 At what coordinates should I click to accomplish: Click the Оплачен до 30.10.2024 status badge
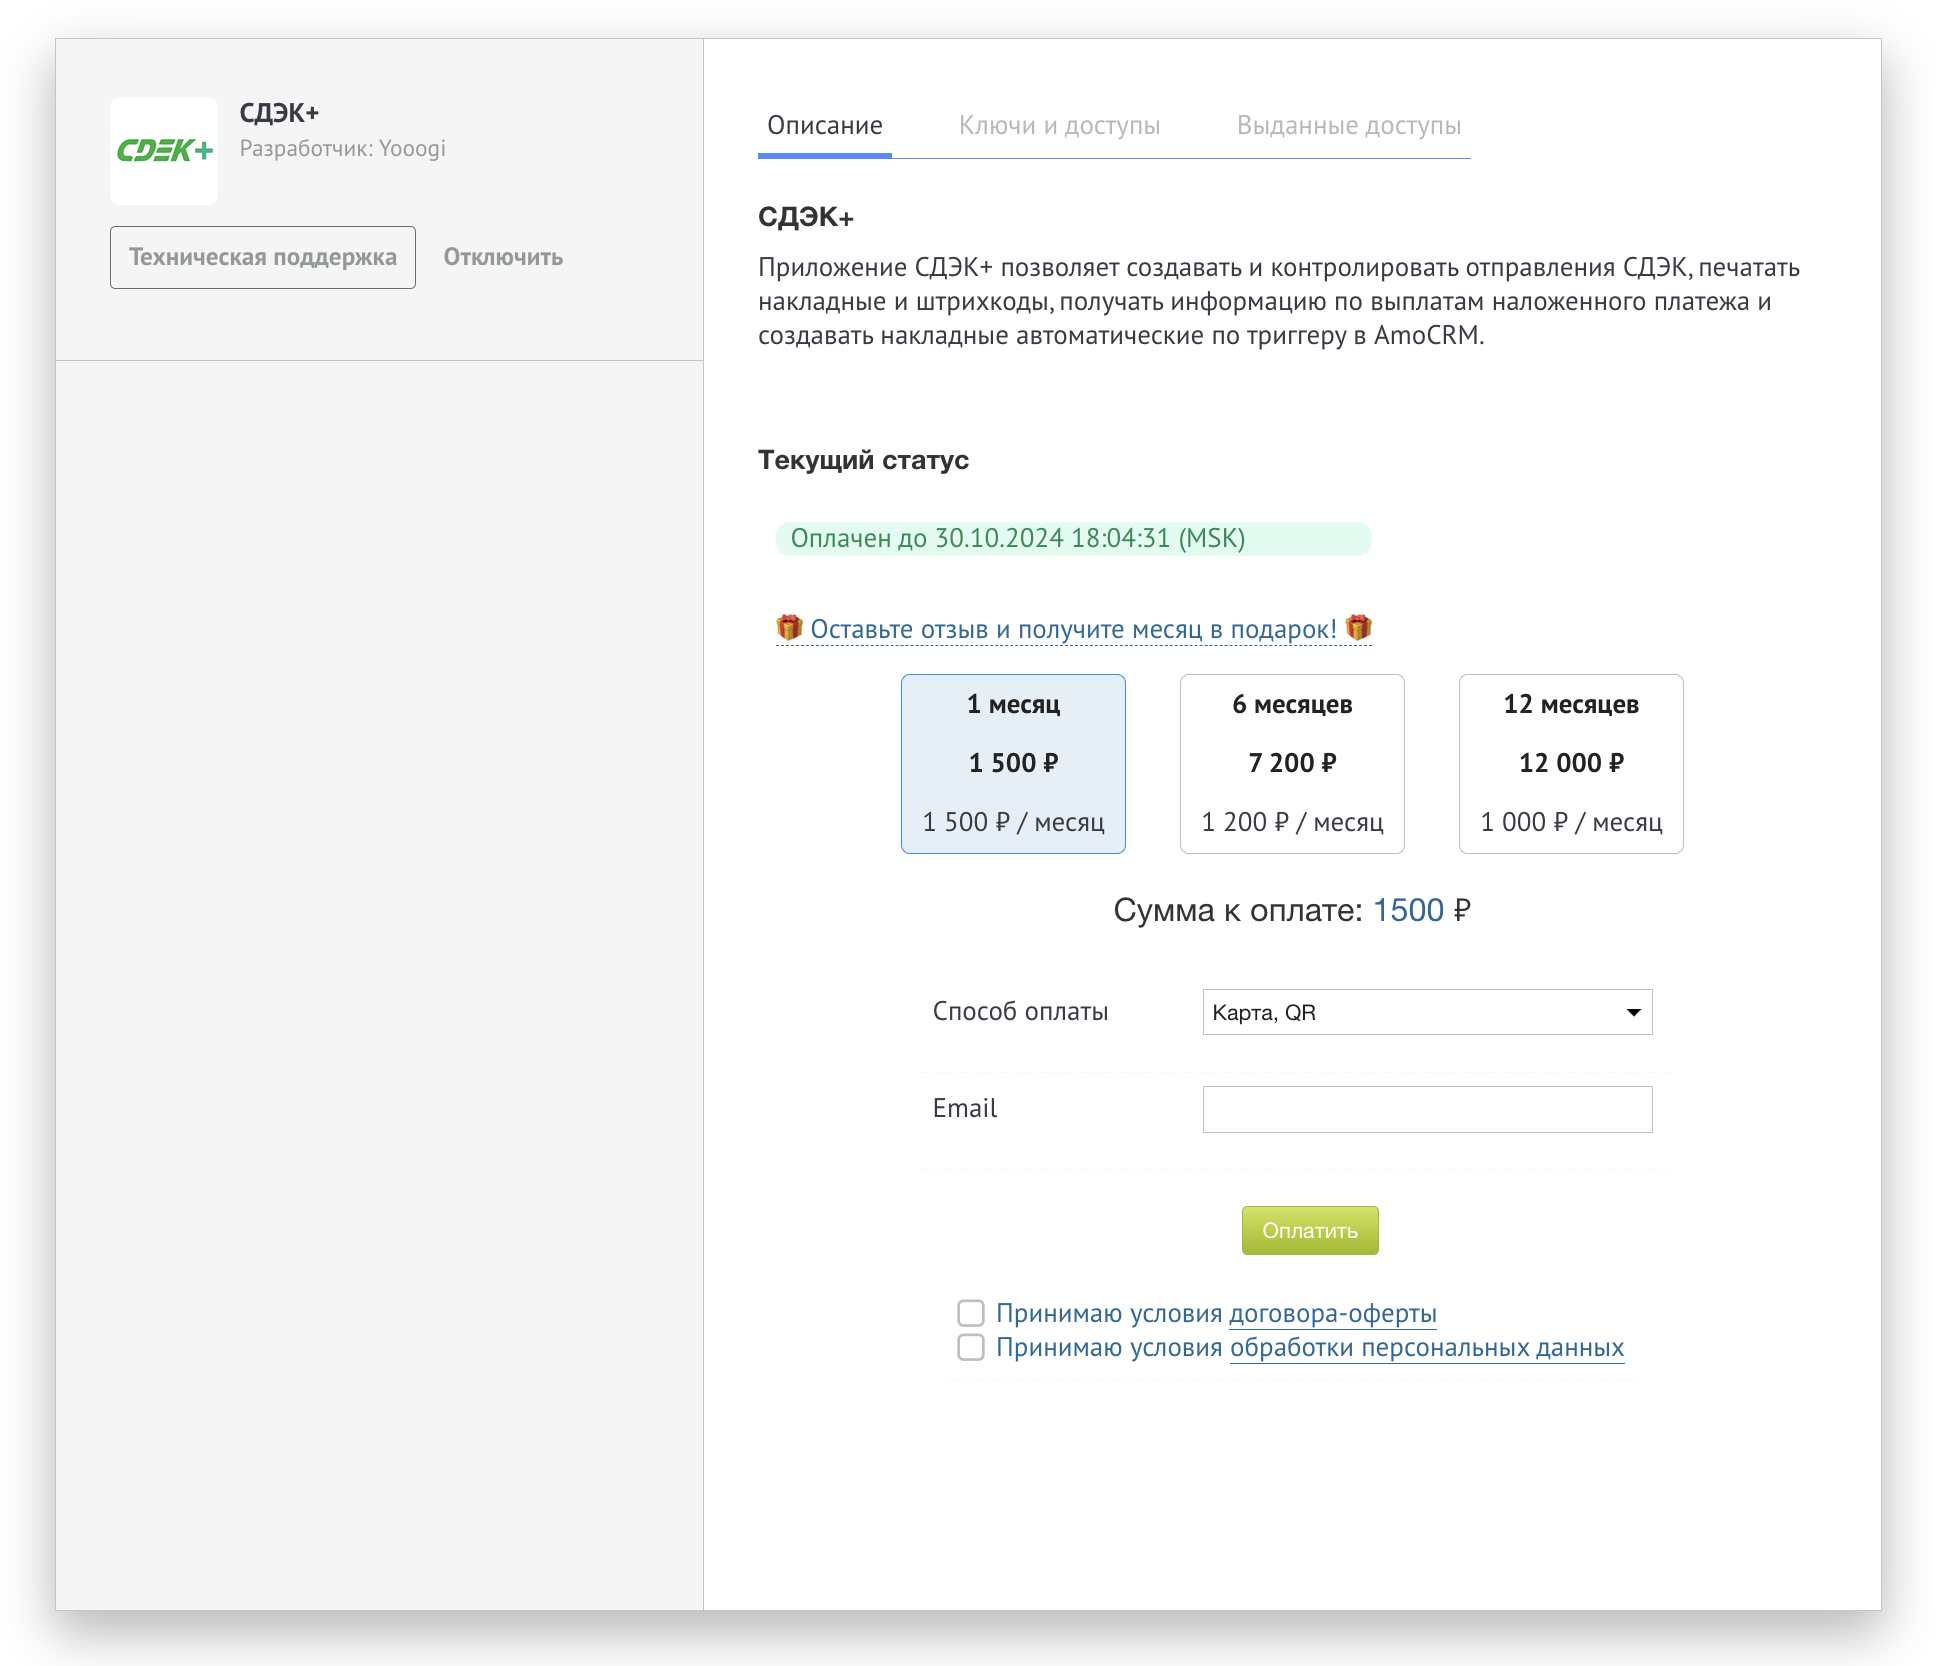(x=1073, y=538)
